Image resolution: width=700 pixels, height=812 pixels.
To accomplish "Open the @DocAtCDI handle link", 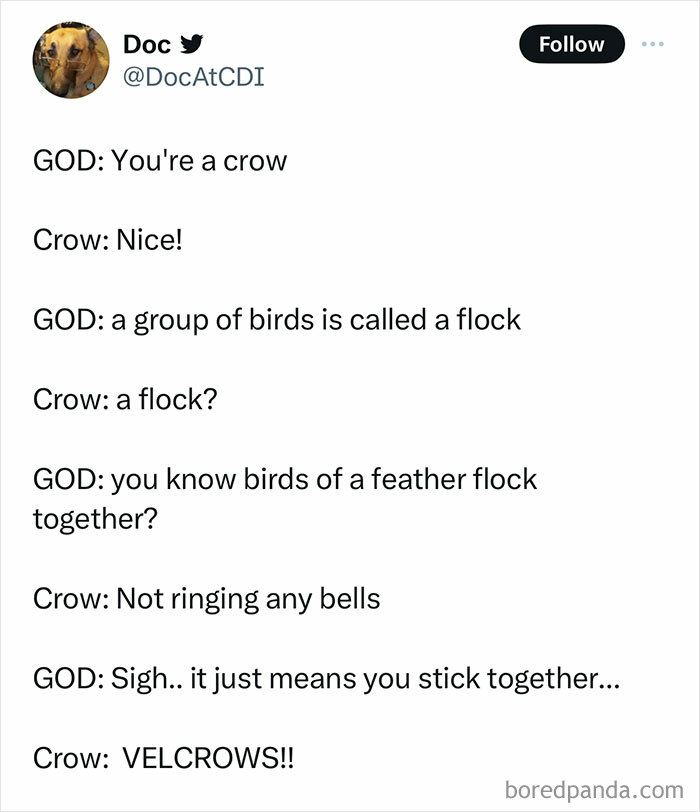I will [x=193, y=75].
